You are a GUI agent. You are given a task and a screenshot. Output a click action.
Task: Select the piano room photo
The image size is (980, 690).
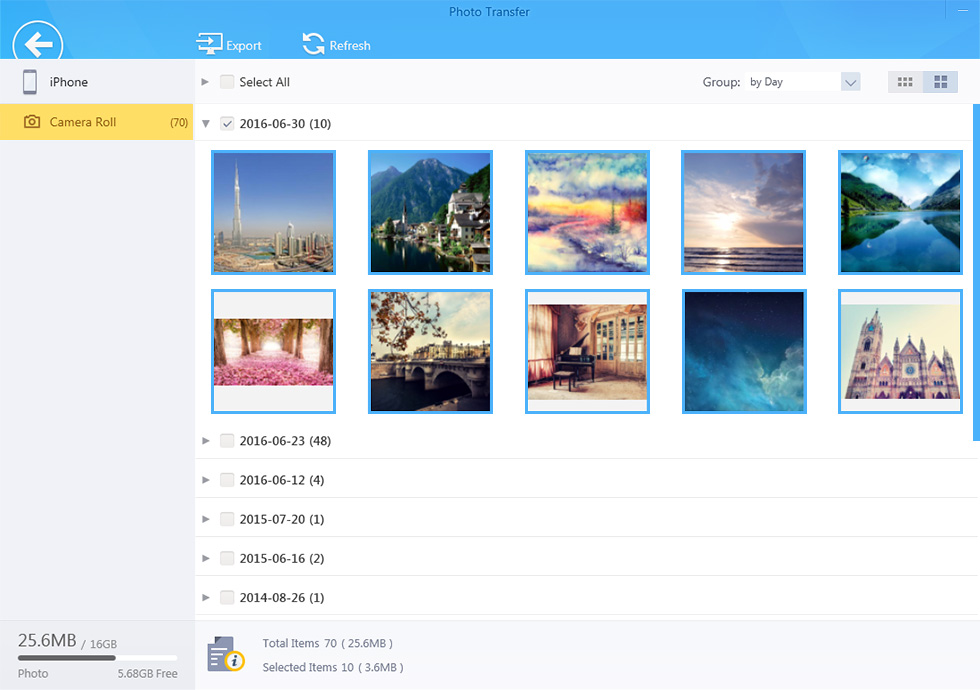[587, 351]
